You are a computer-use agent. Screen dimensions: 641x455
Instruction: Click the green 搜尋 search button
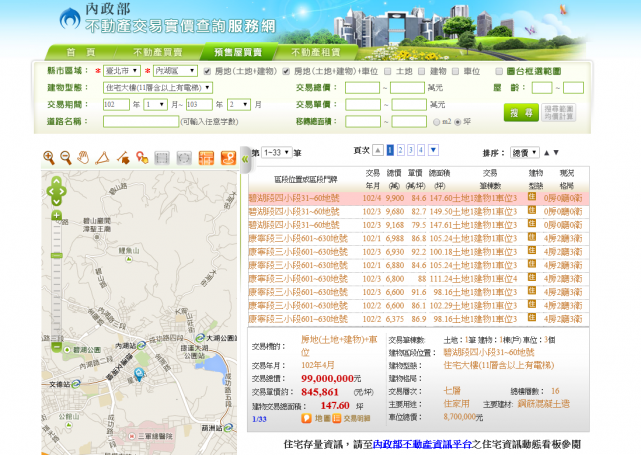(520, 113)
